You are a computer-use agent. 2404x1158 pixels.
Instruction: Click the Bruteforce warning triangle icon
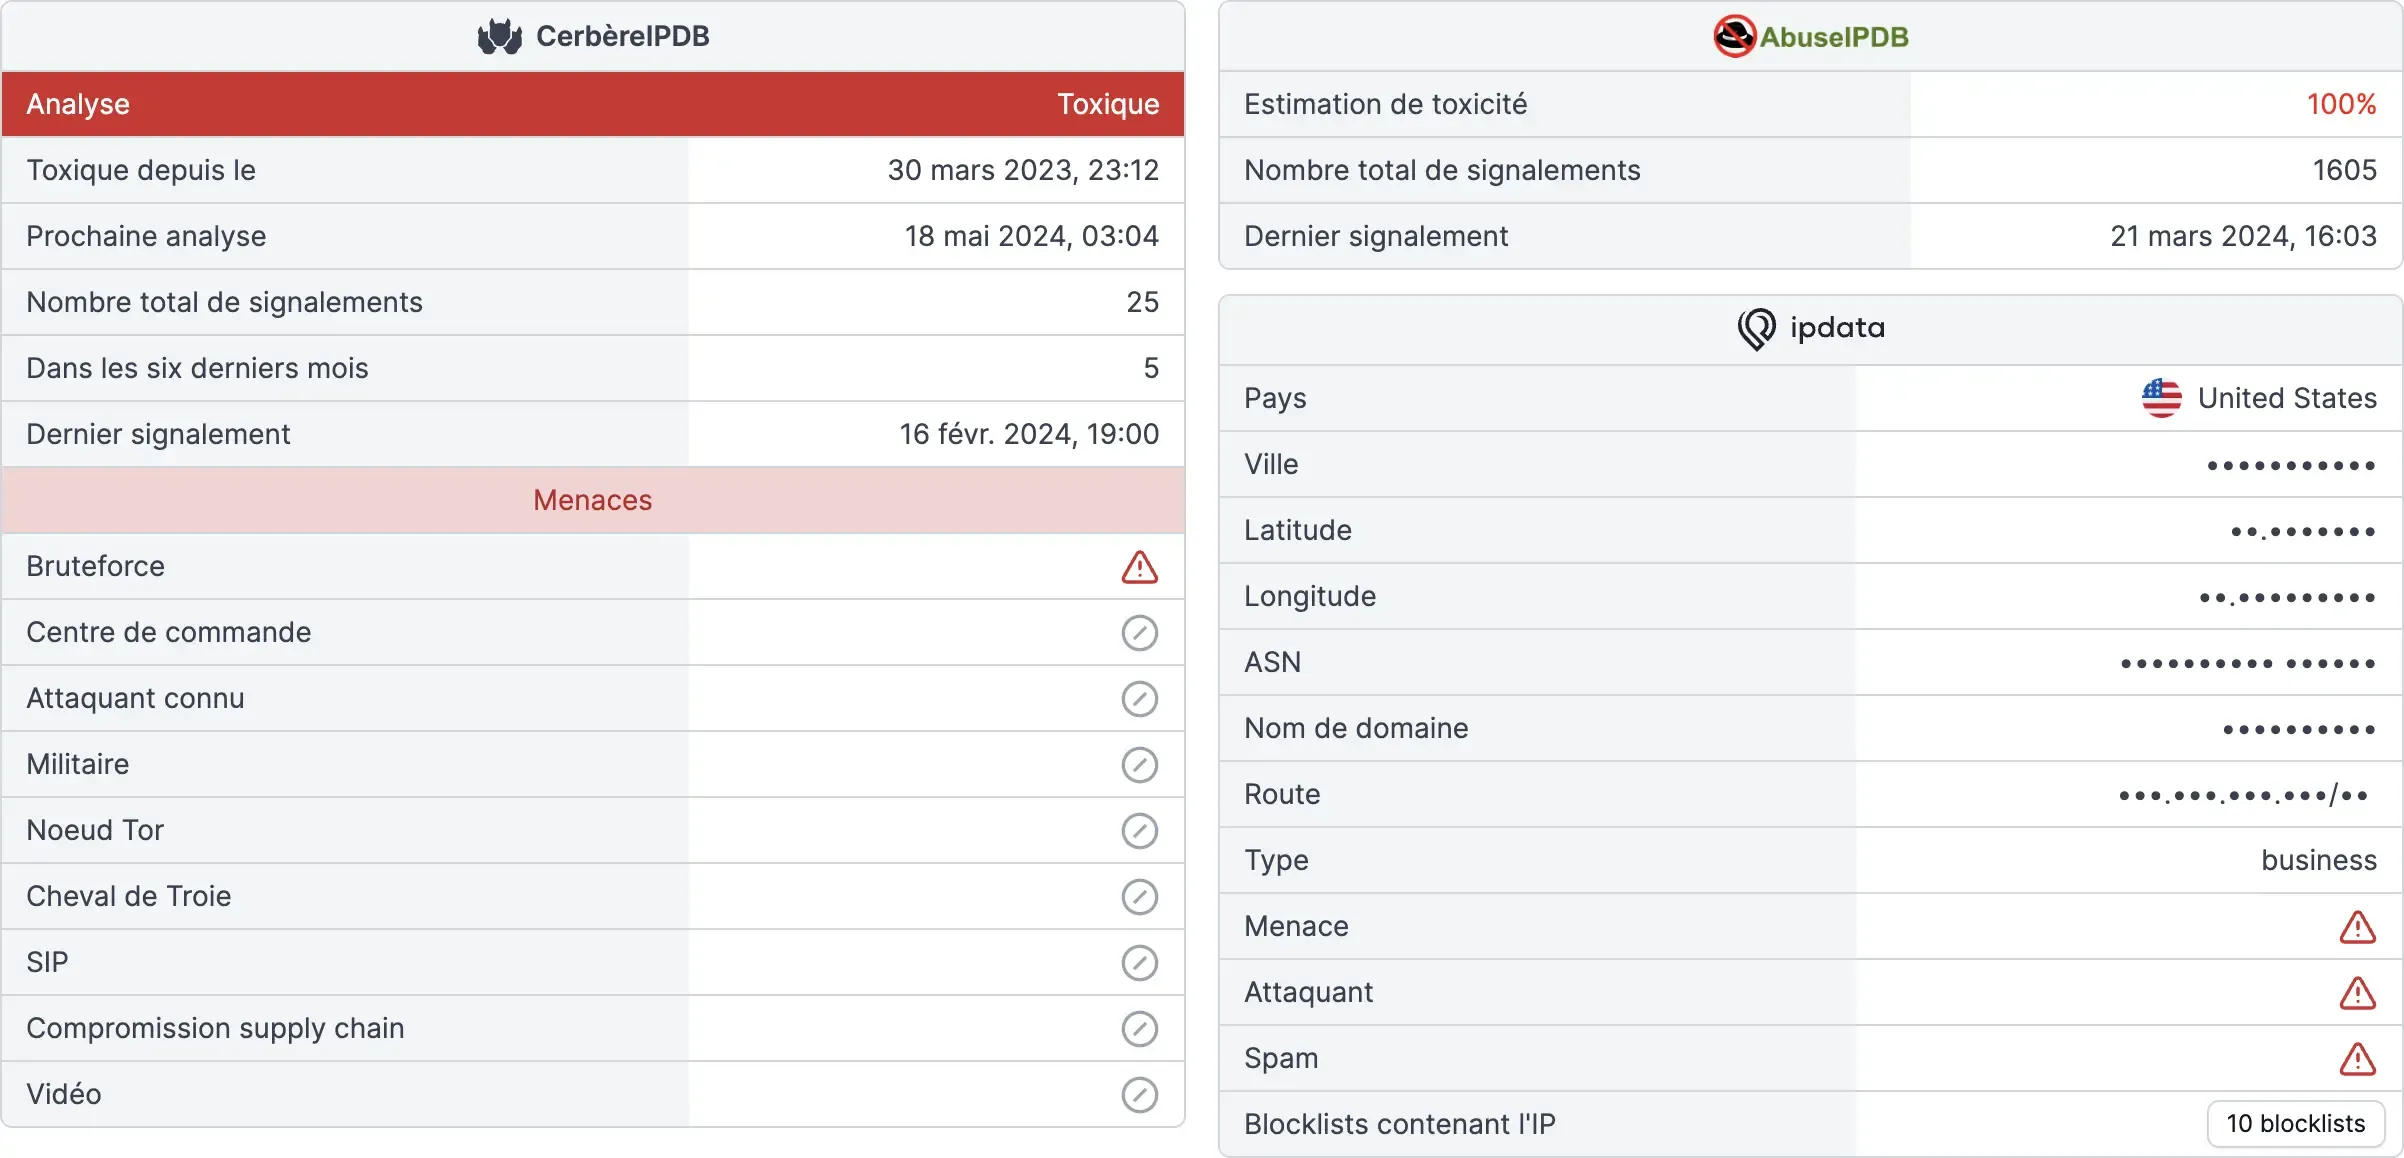coord(1139,567)
